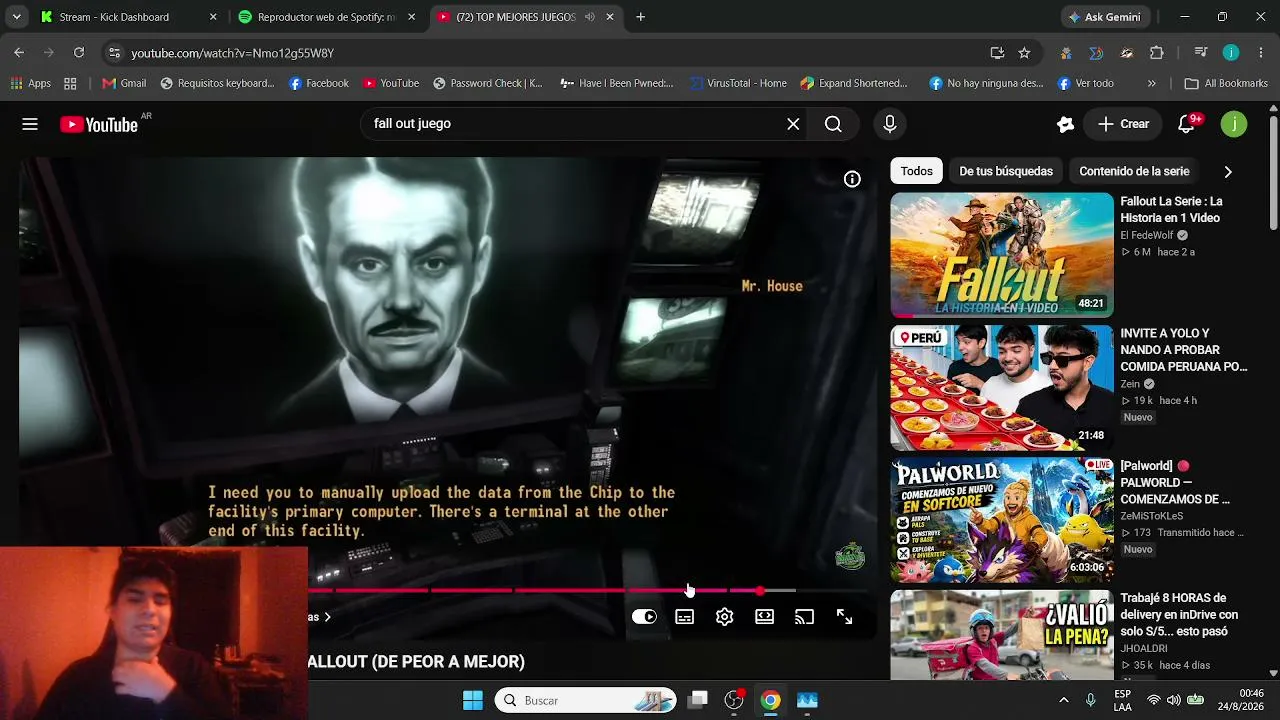Focus the browser address bar URL

point(232,53)
